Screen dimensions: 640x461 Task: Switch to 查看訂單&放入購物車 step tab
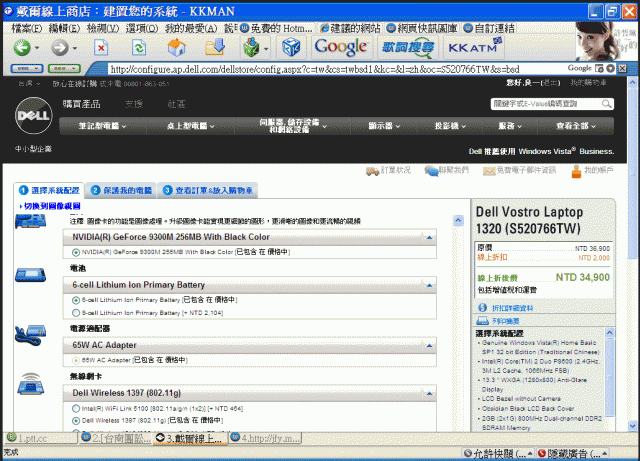point(208,190)
